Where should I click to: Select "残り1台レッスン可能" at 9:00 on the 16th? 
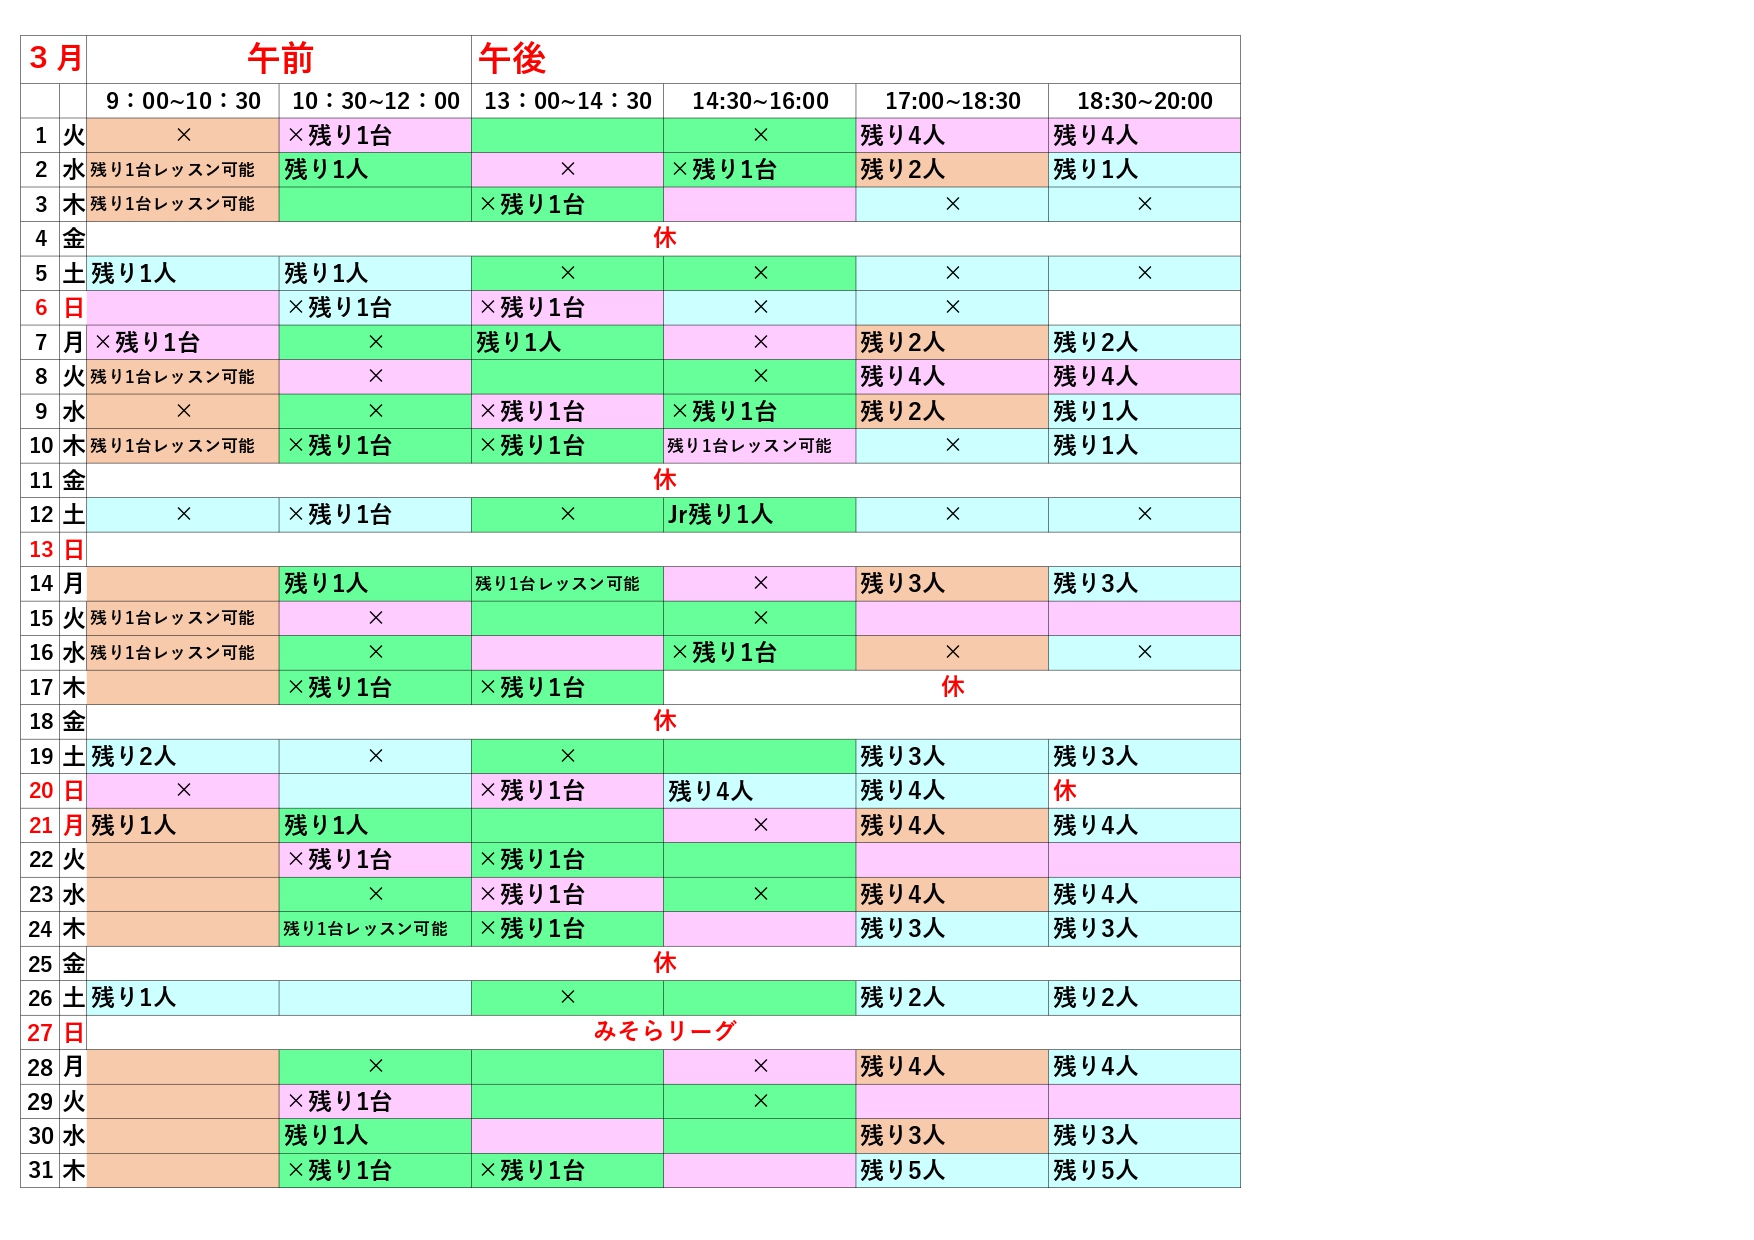(x=172, y=653)
